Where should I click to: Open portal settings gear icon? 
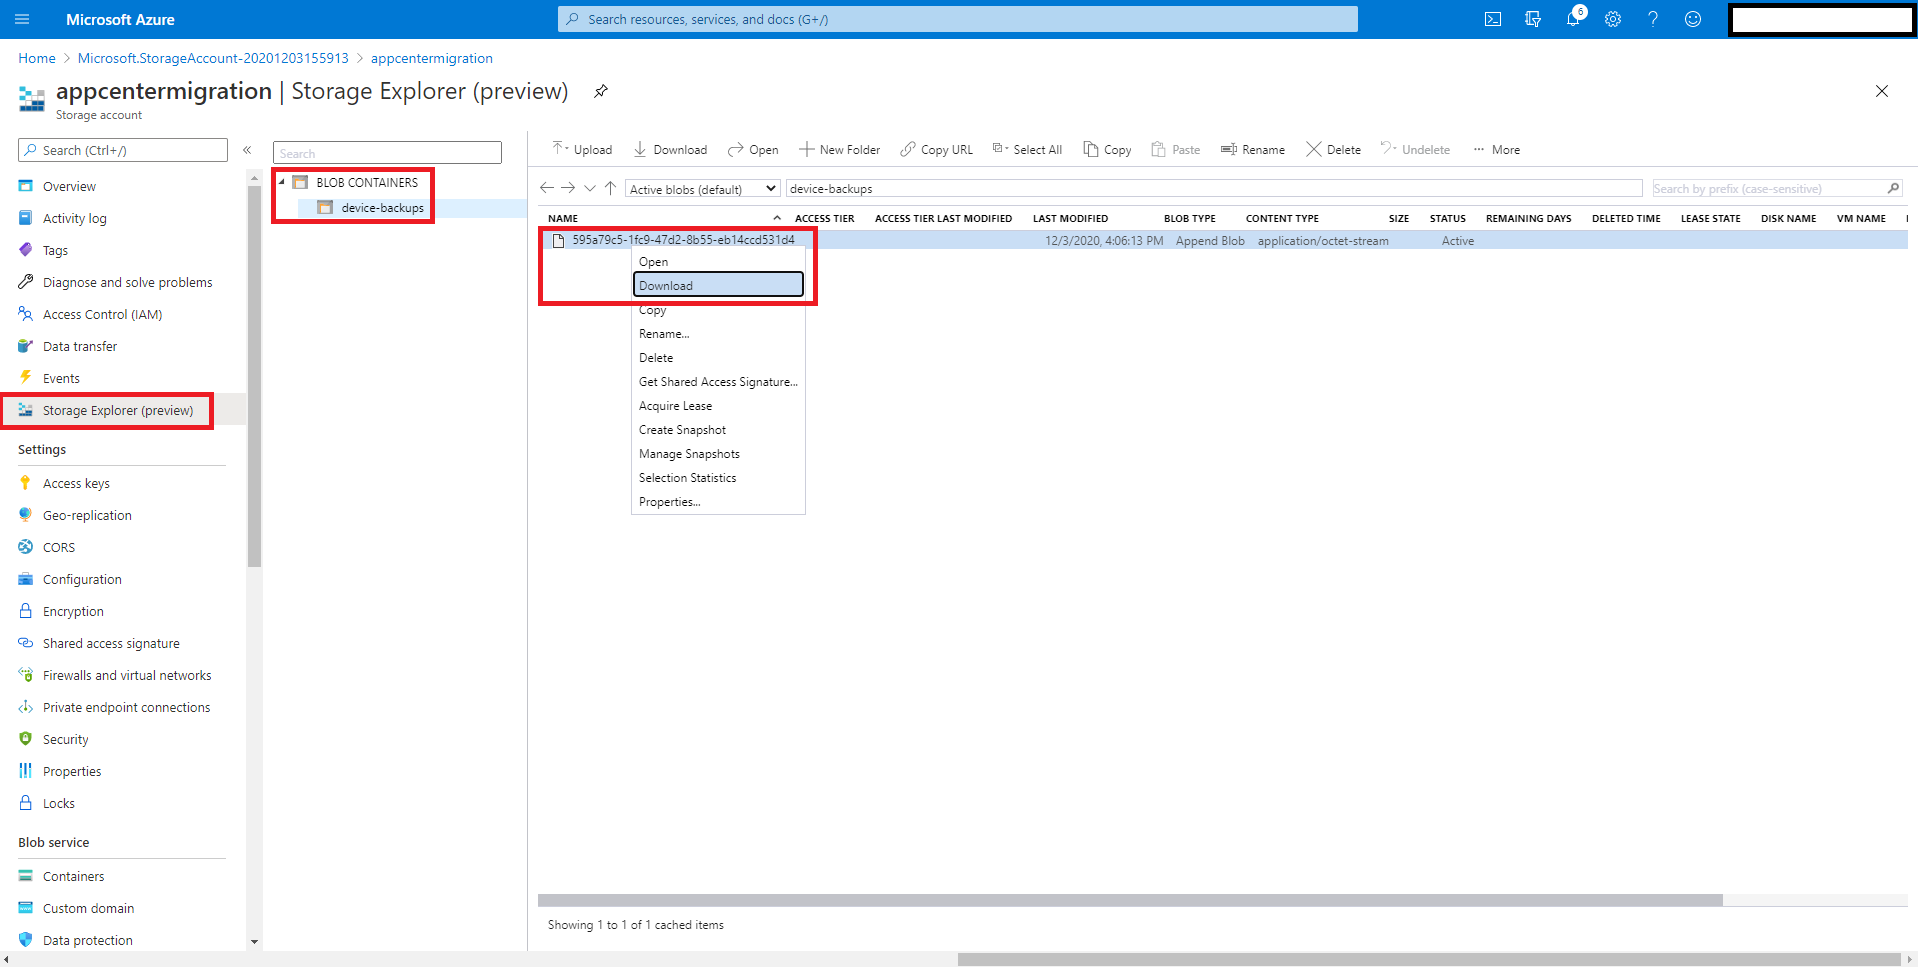point(1613,19)
